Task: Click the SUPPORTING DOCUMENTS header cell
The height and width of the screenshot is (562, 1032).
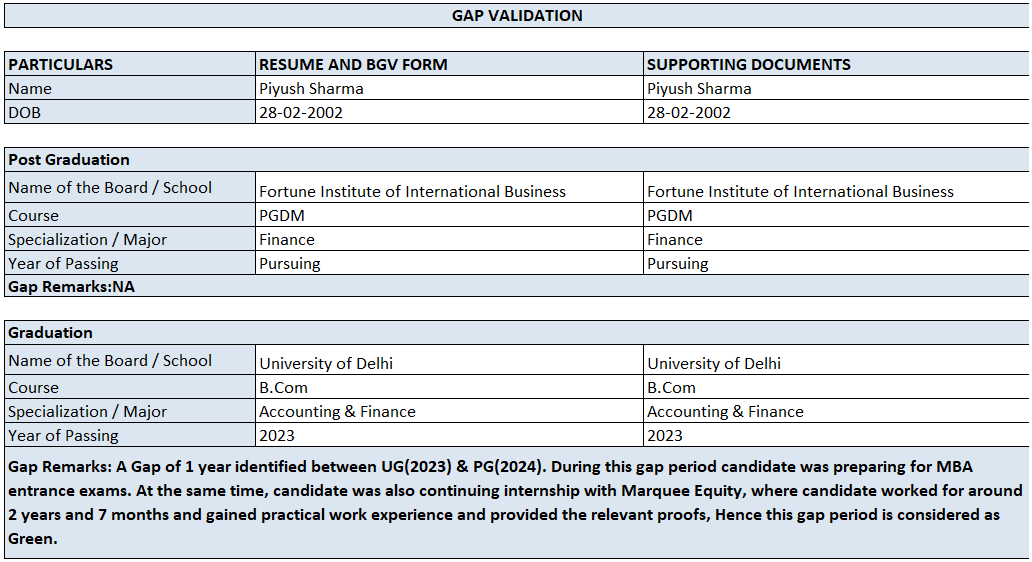Action: click(x=749, y=64)
